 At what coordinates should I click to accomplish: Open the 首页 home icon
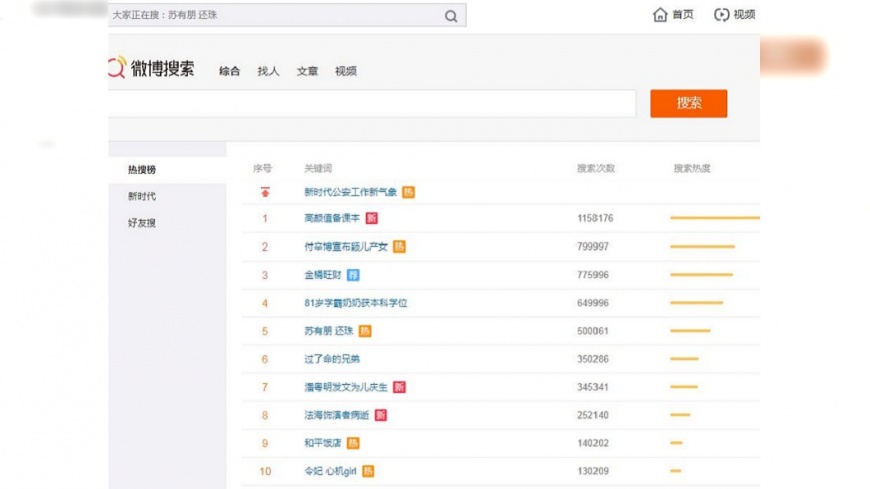pos(660,14)
